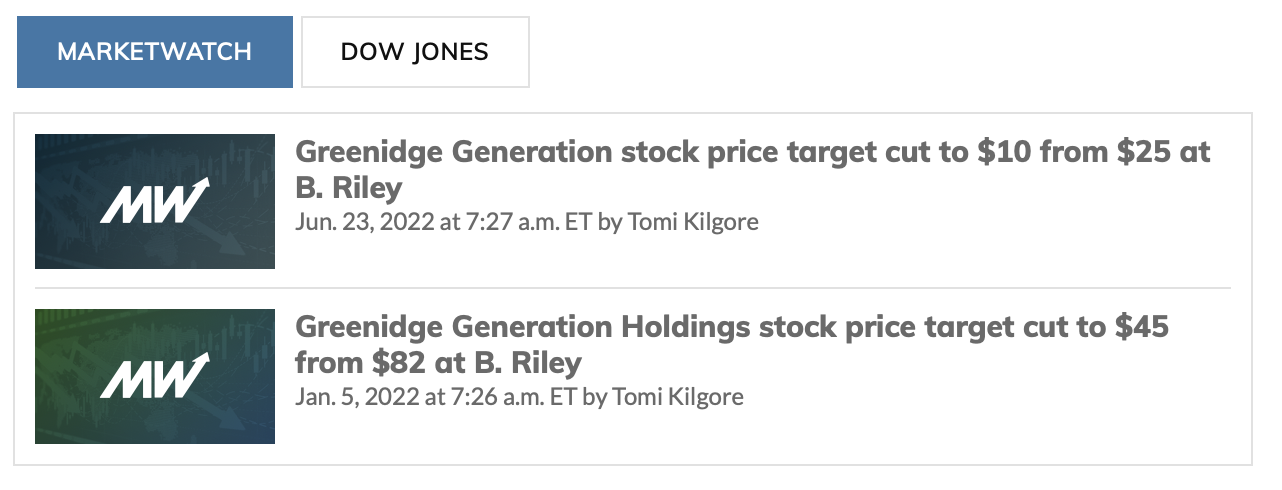This screenshot has height=490, width=1282.
Task: Switch to the MARKETWATCH tab
Action: click(x=154, y=52)
